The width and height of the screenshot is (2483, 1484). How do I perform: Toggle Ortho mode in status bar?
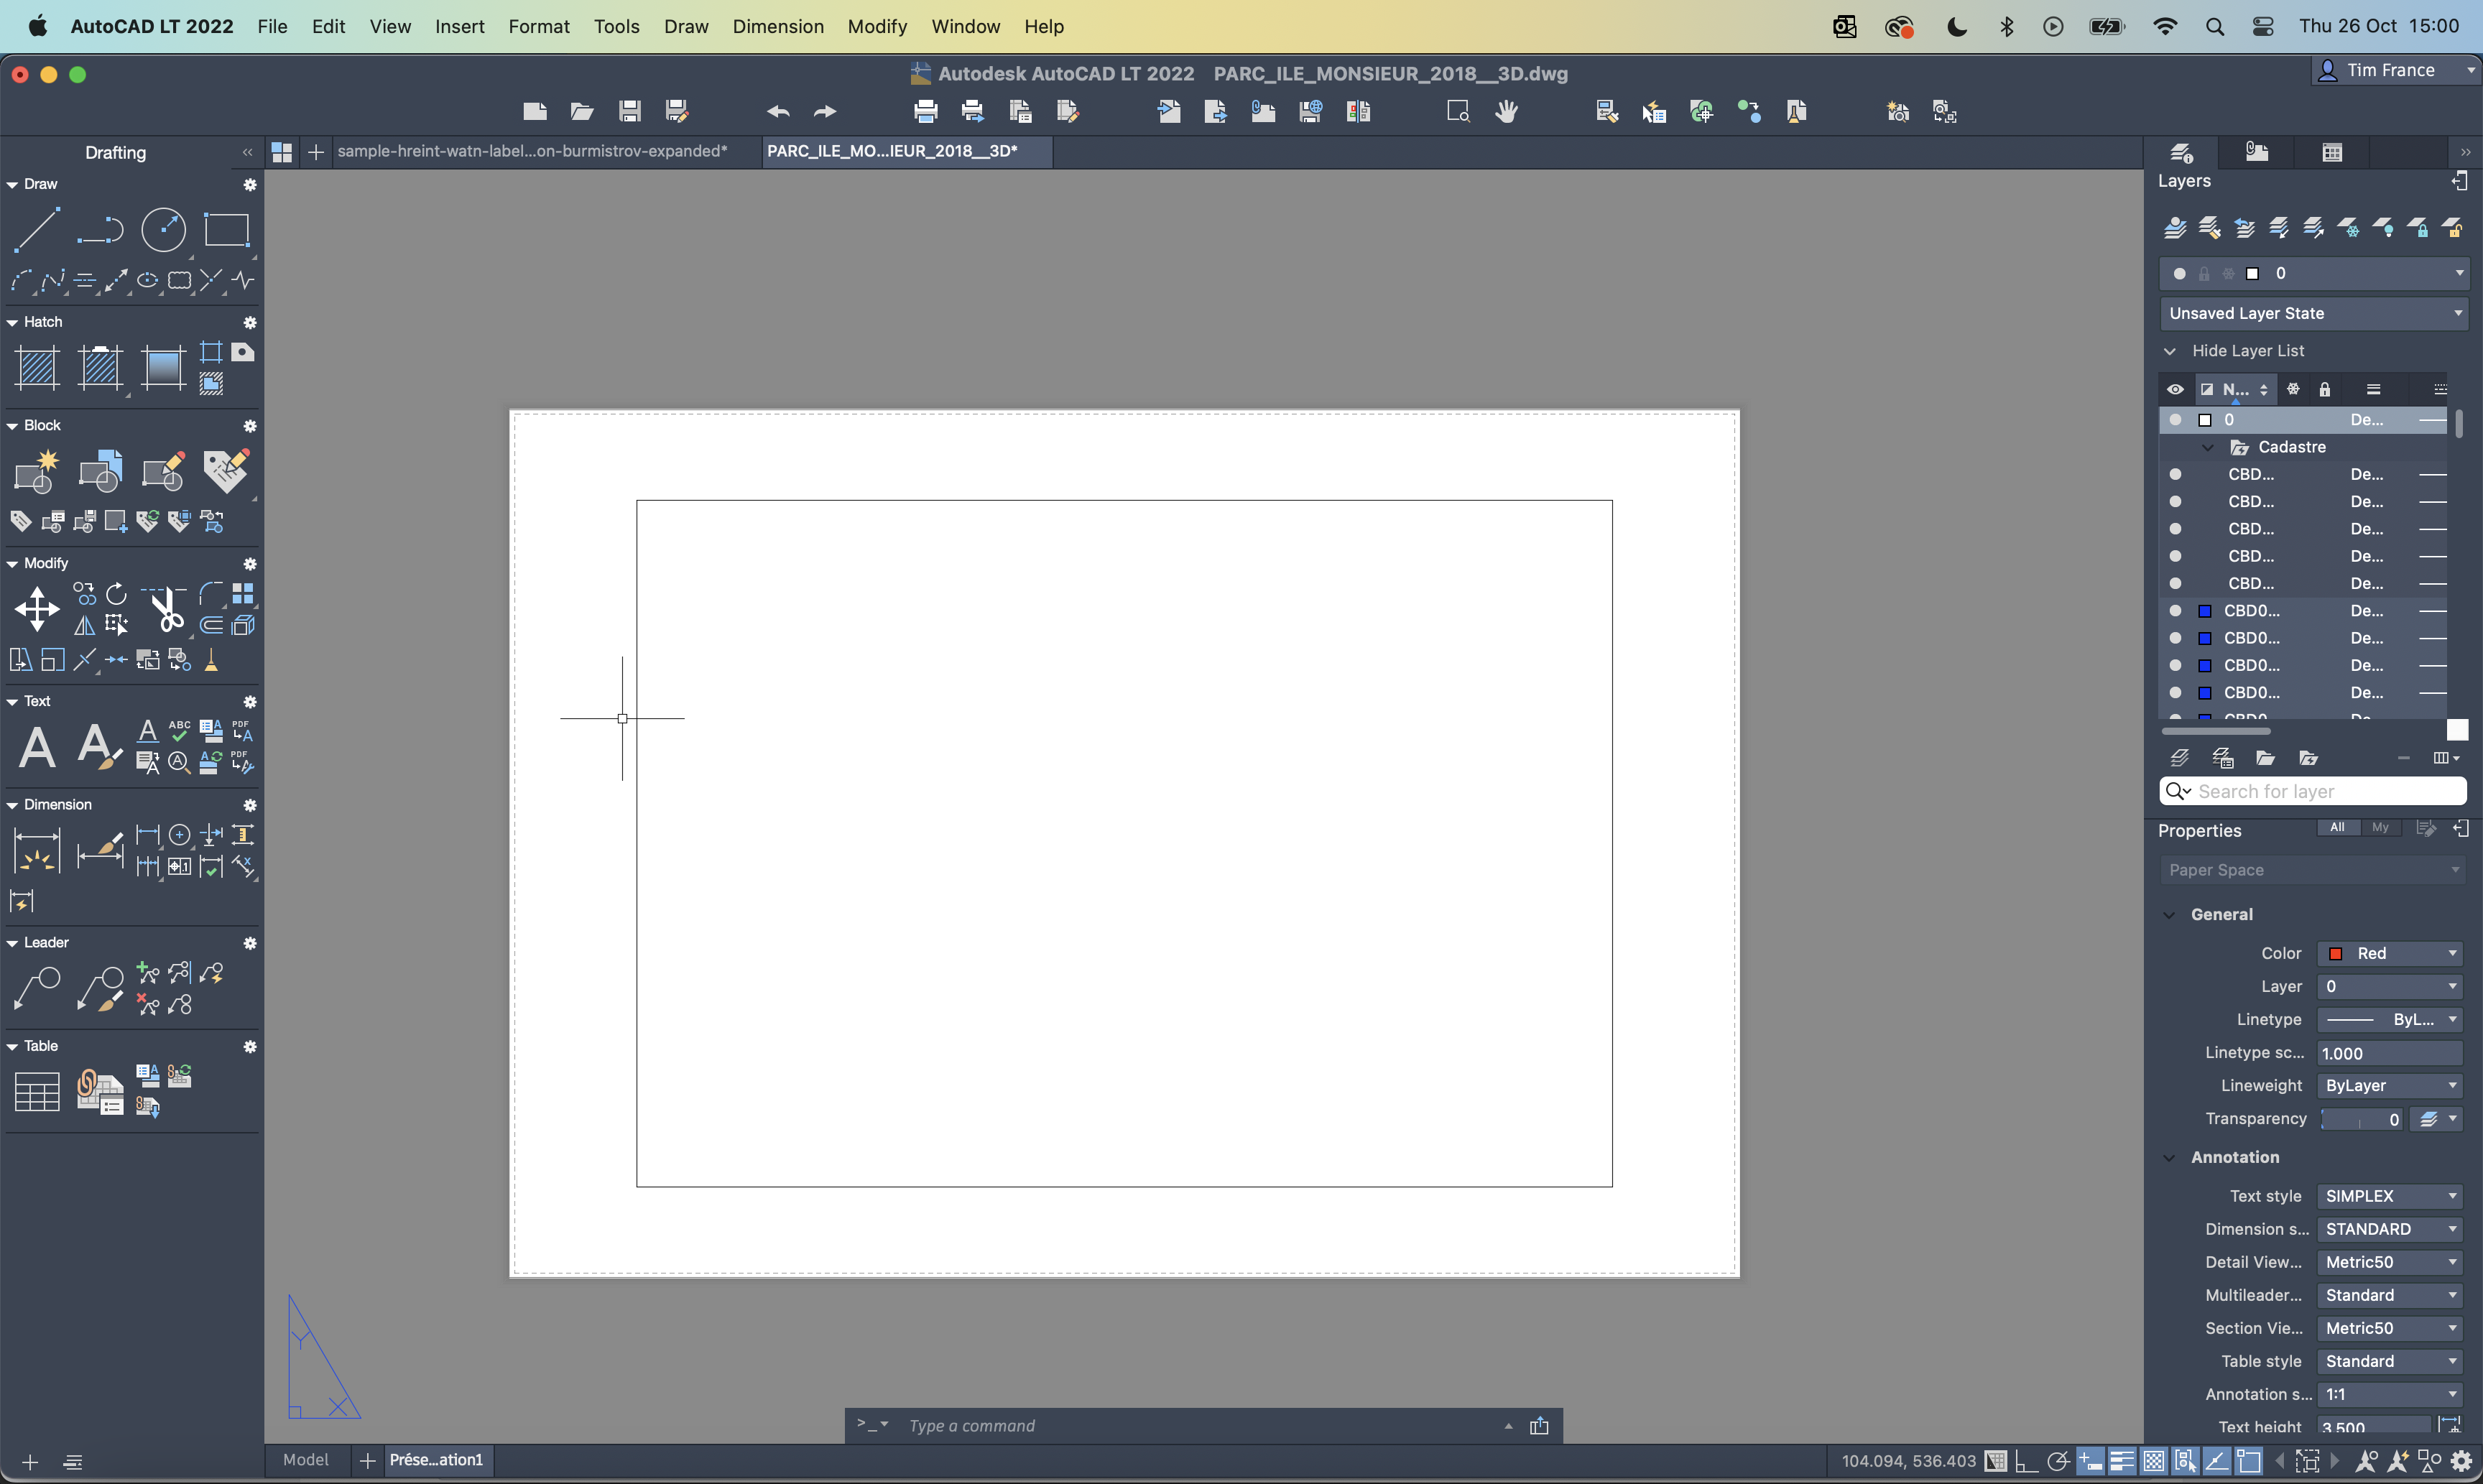[2026, 1461]
